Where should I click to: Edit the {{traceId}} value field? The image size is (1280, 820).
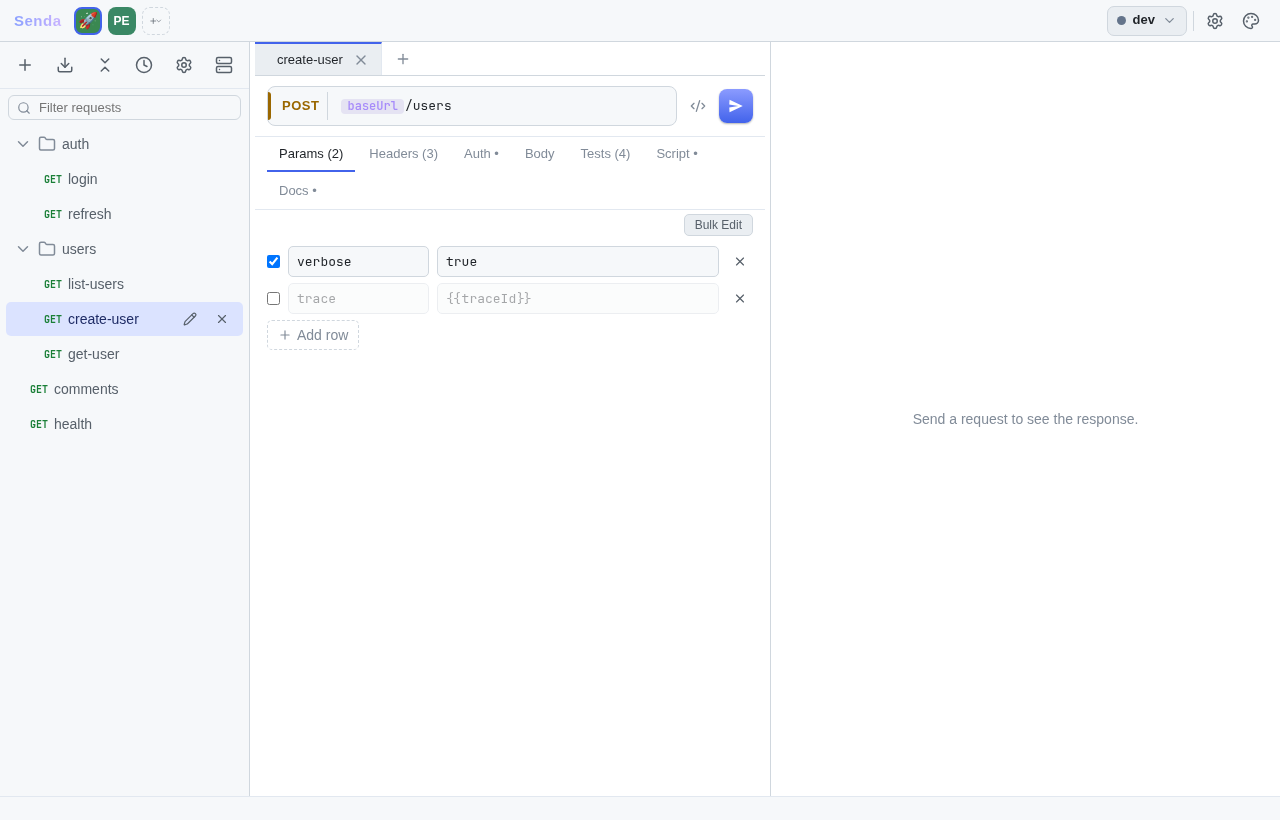[578, 299]
